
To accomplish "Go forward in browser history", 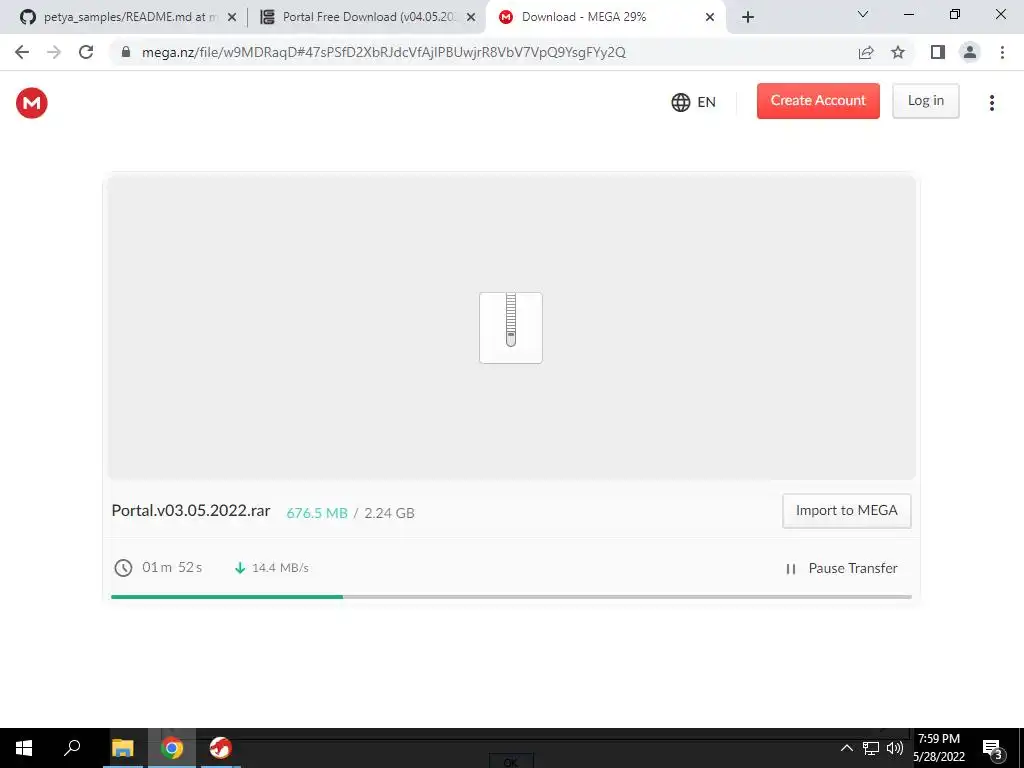I will click(x=54, y=52).
